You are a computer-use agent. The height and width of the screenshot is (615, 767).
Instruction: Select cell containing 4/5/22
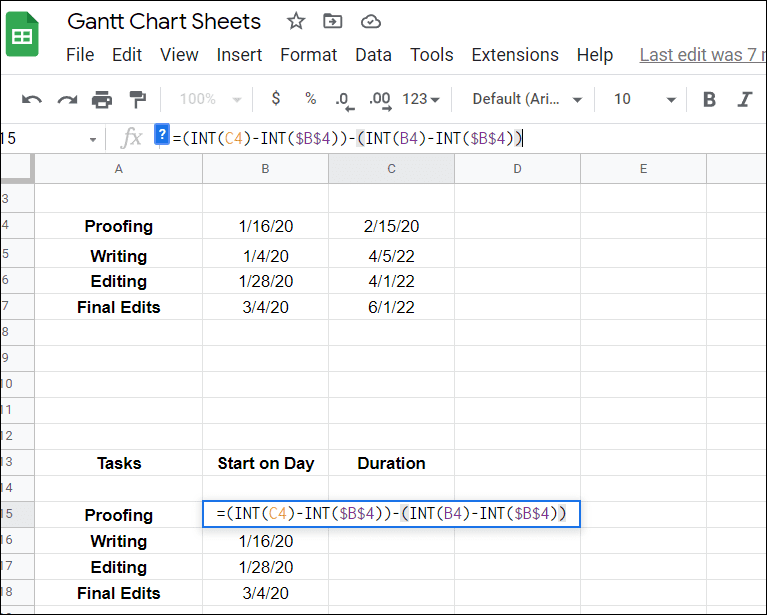pos(391,255)
